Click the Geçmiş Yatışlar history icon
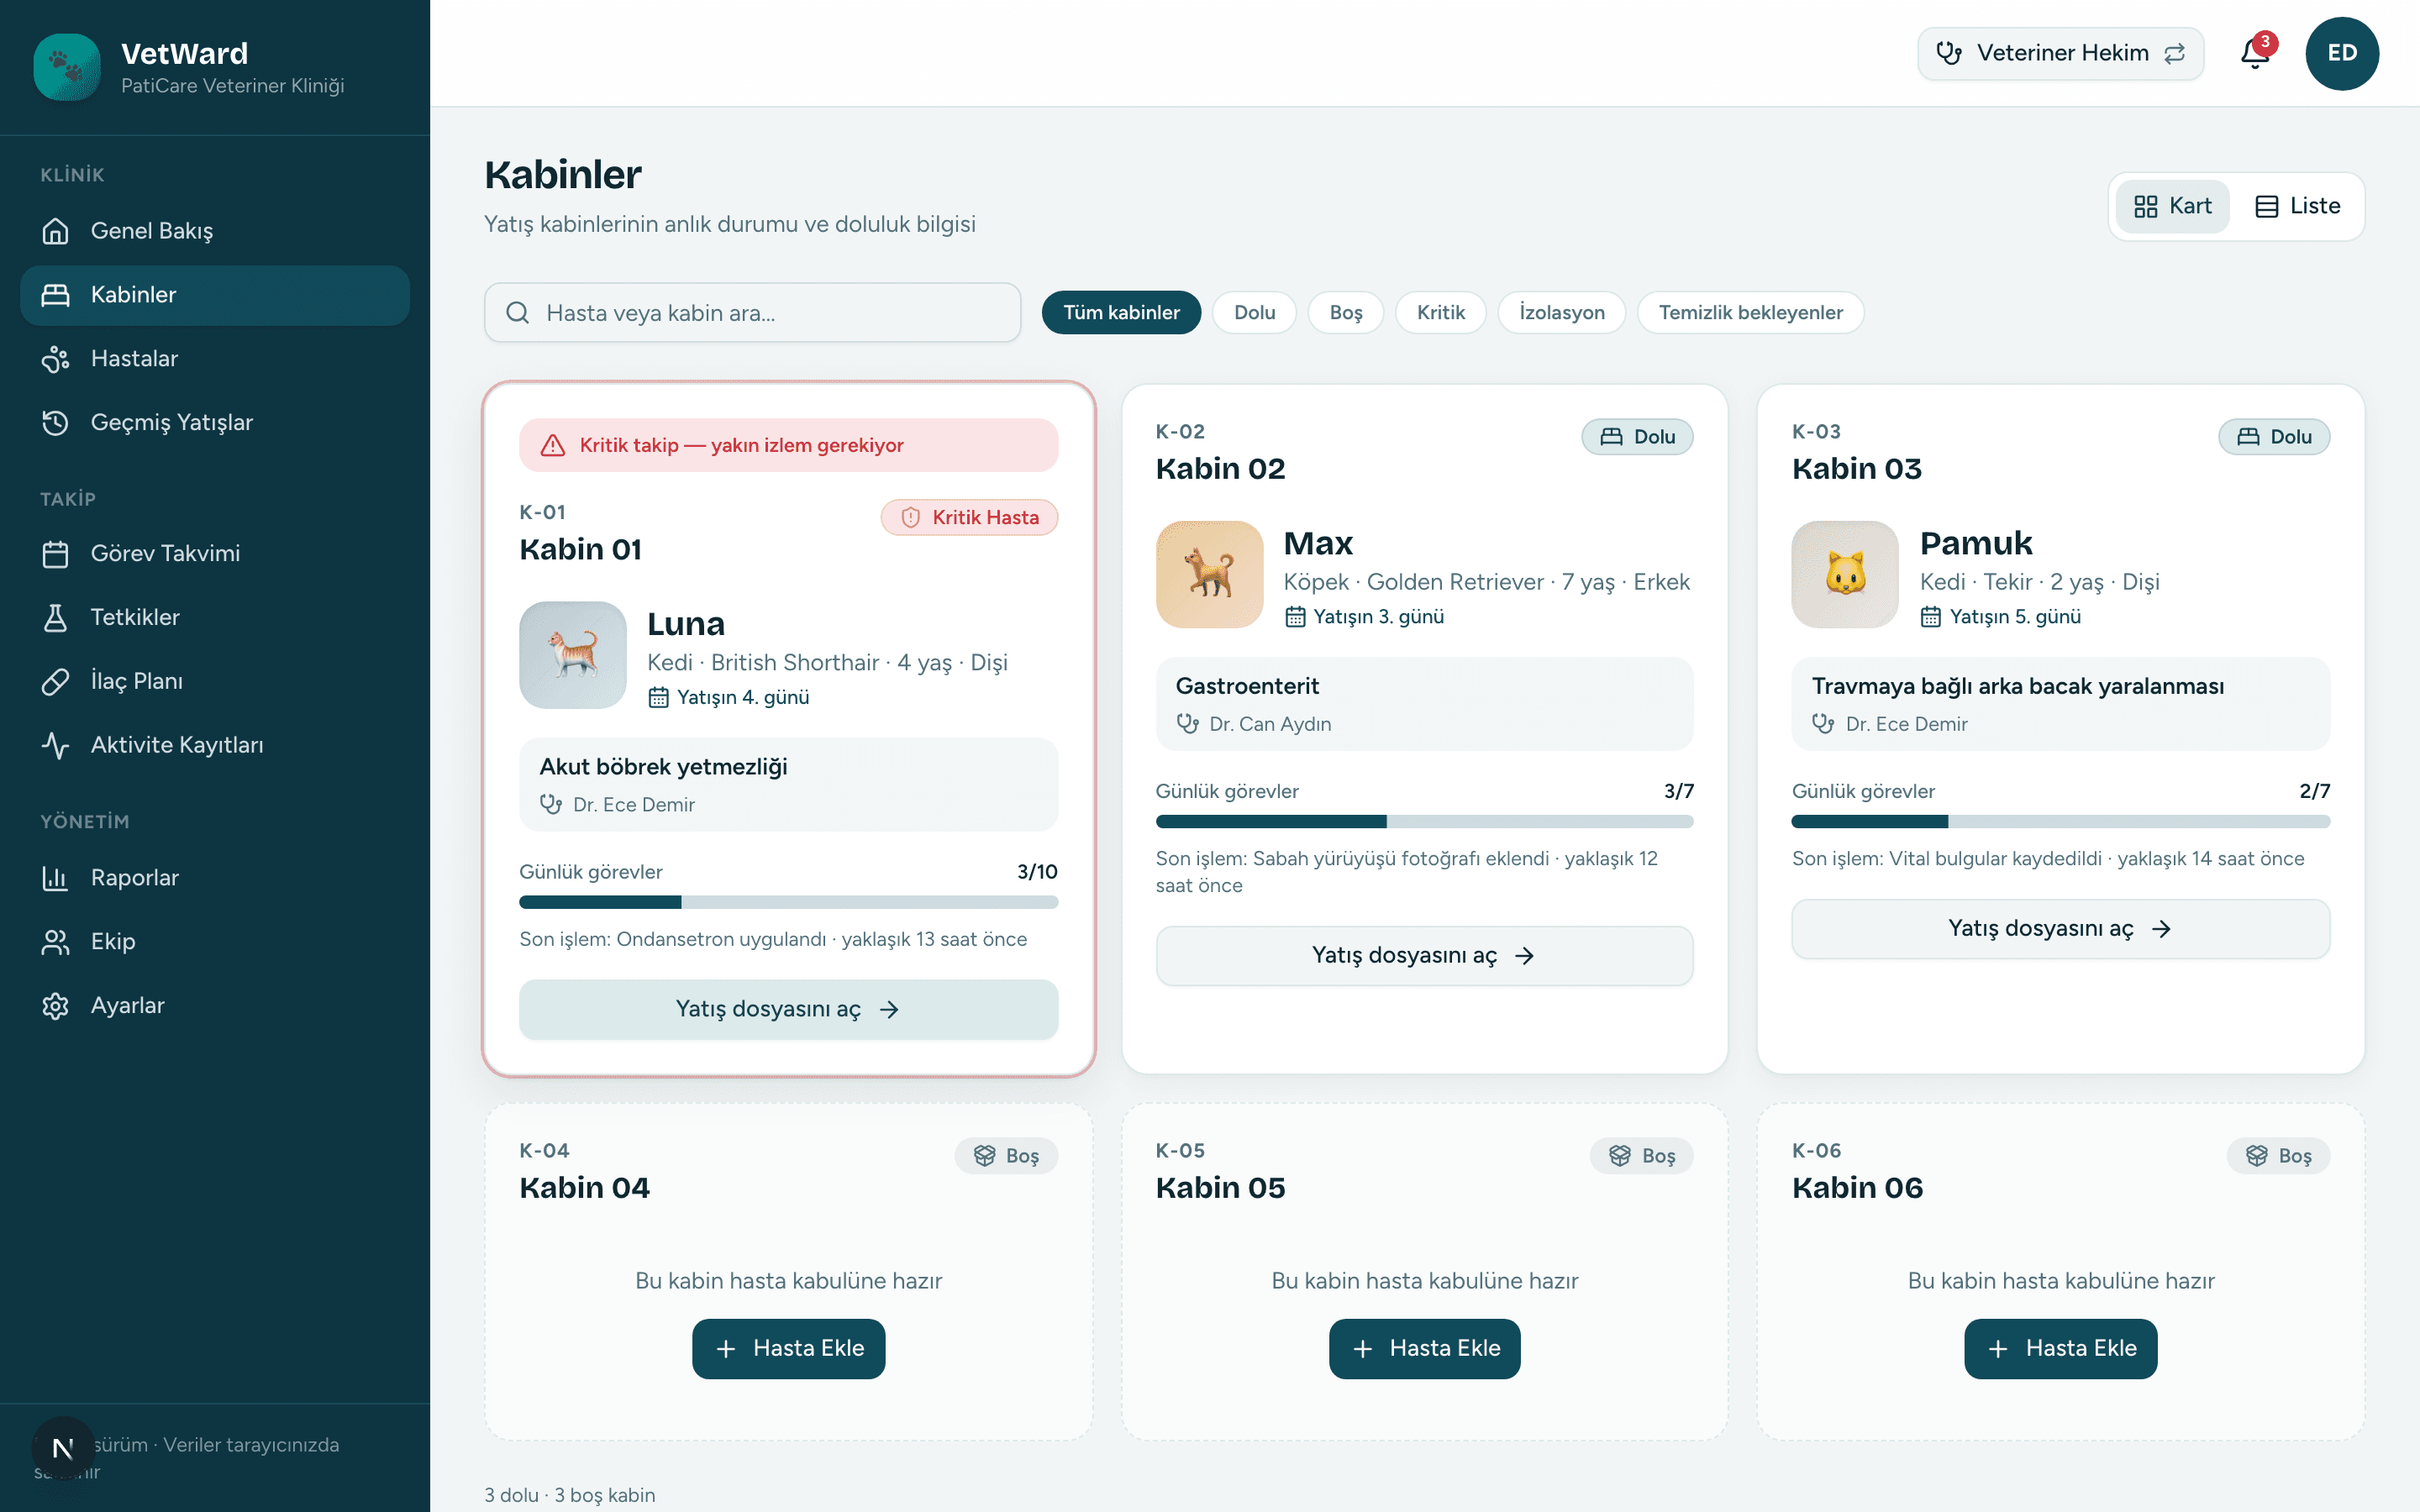This screenshot has width=2420, height=1512. 55,422
